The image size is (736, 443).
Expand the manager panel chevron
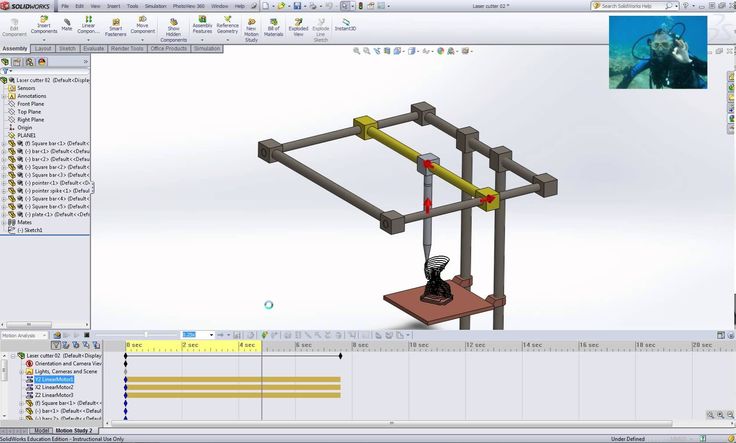click(x=85, y=61)
